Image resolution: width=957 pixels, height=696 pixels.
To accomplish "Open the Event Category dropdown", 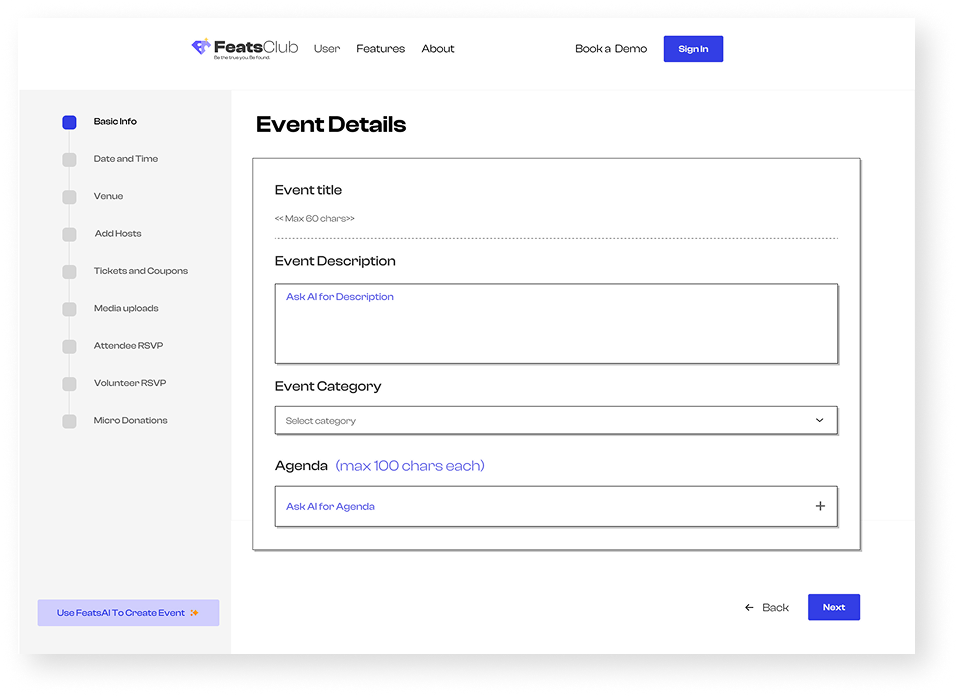I will click(555, 420).
